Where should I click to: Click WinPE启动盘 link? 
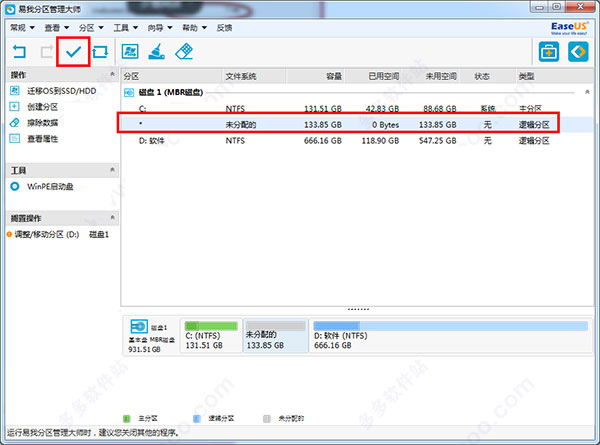[50, 186]
